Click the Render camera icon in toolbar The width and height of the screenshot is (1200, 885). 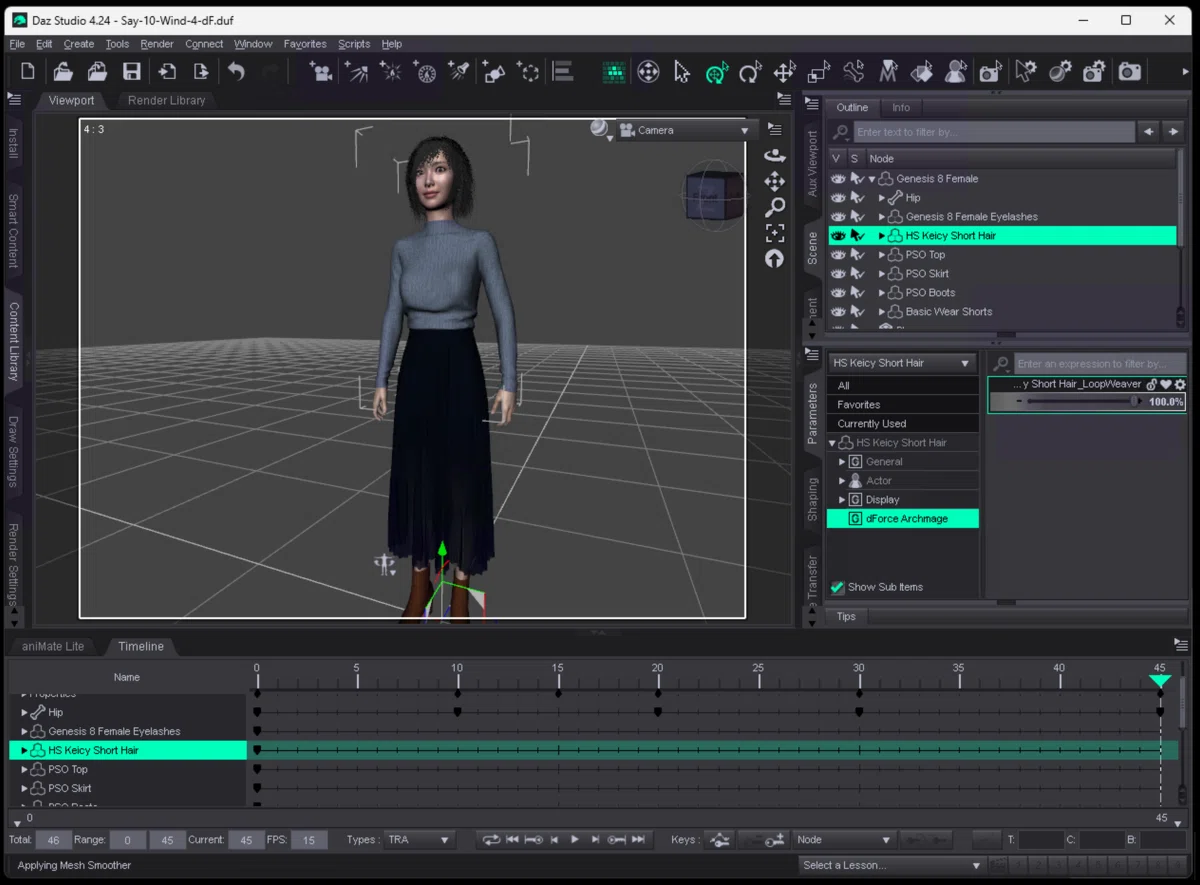click(x=1130, y=72)
